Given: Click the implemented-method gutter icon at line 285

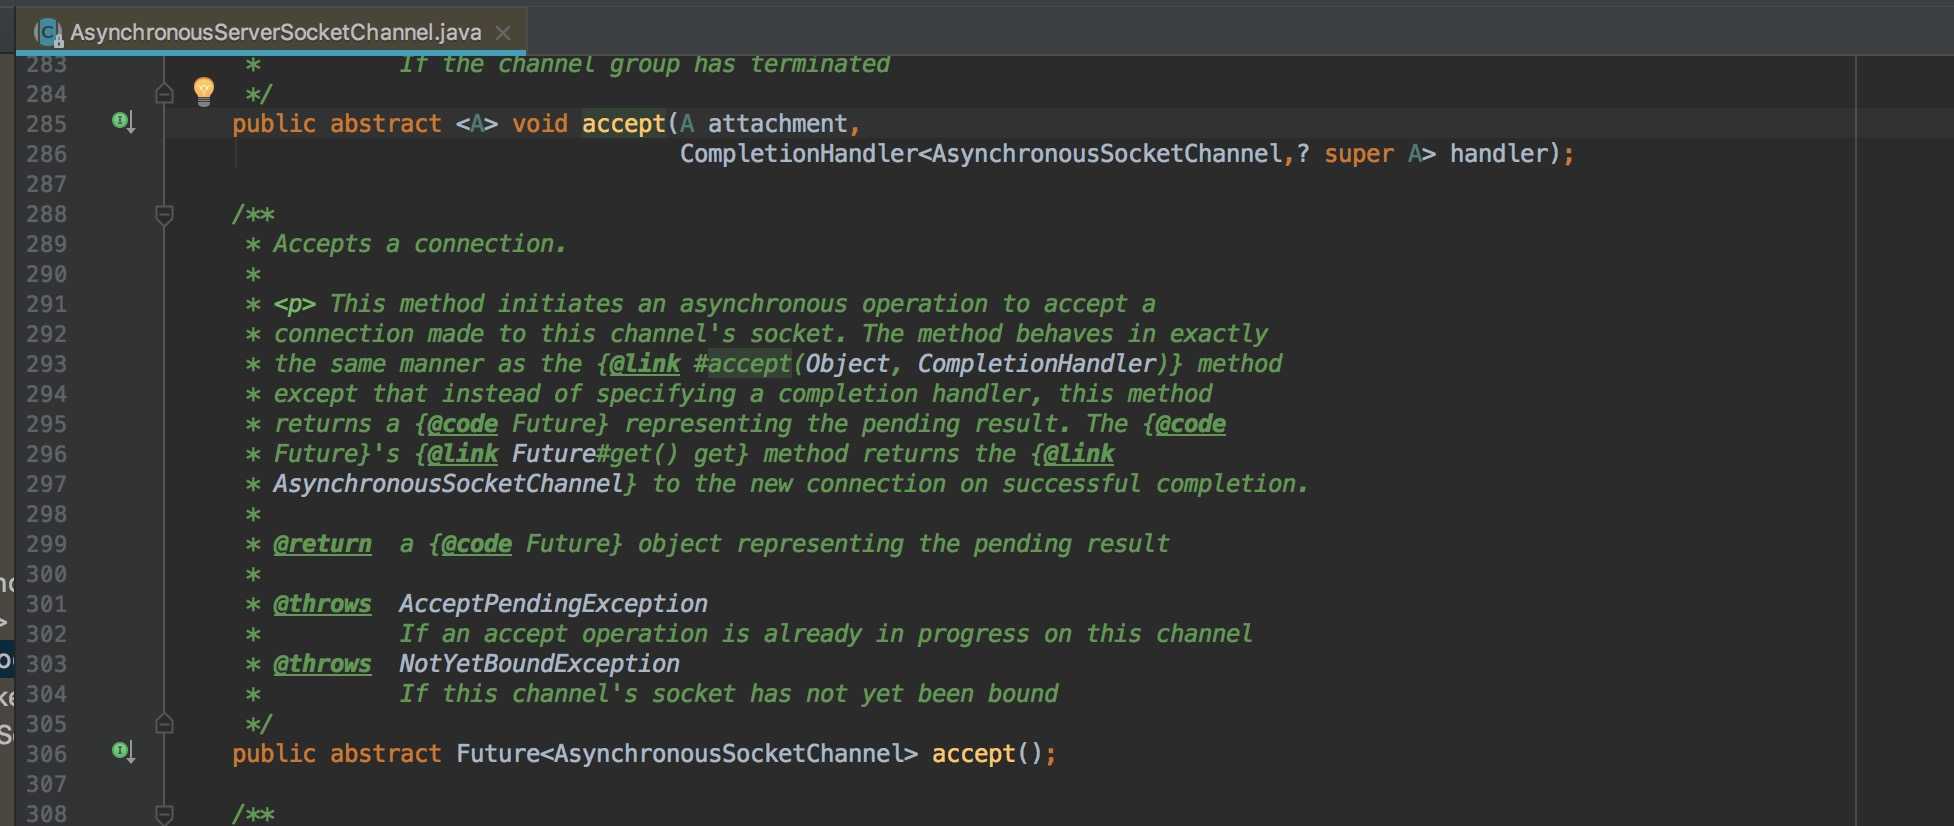Looking at the screenshot, I should [123, 123].
